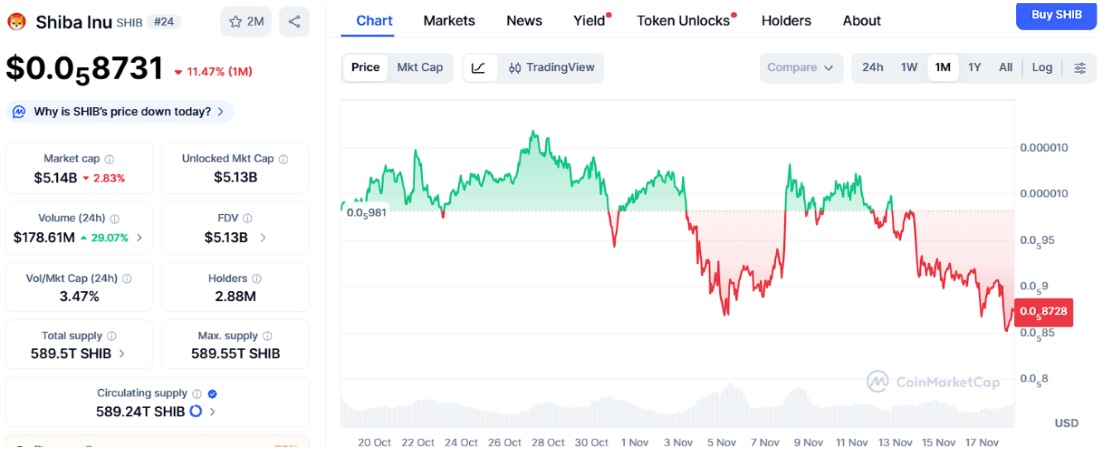Click the volume histogram below the chart

tap(676, 412)
